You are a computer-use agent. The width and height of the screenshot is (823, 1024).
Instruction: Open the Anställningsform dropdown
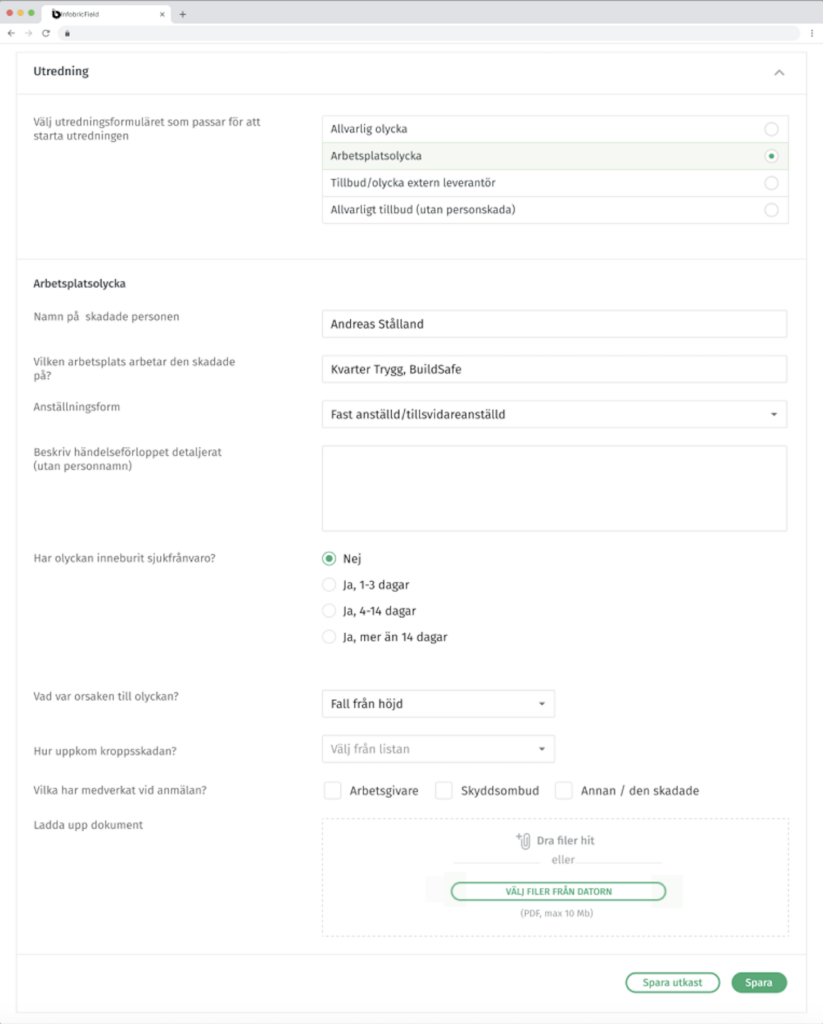click(554, 414)
